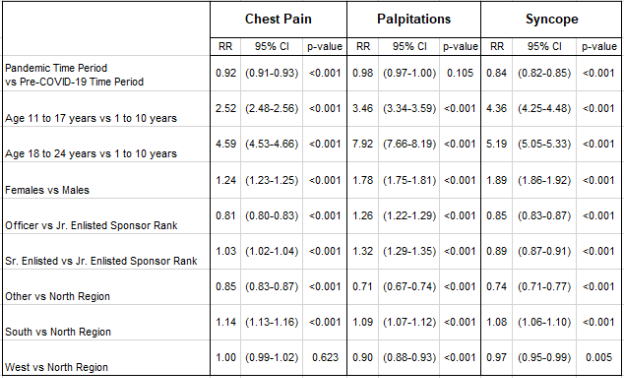Select the Chest Pain p-value 0.623 cell
The height and width of the screenshot is (378, 625).
[325, 357]
